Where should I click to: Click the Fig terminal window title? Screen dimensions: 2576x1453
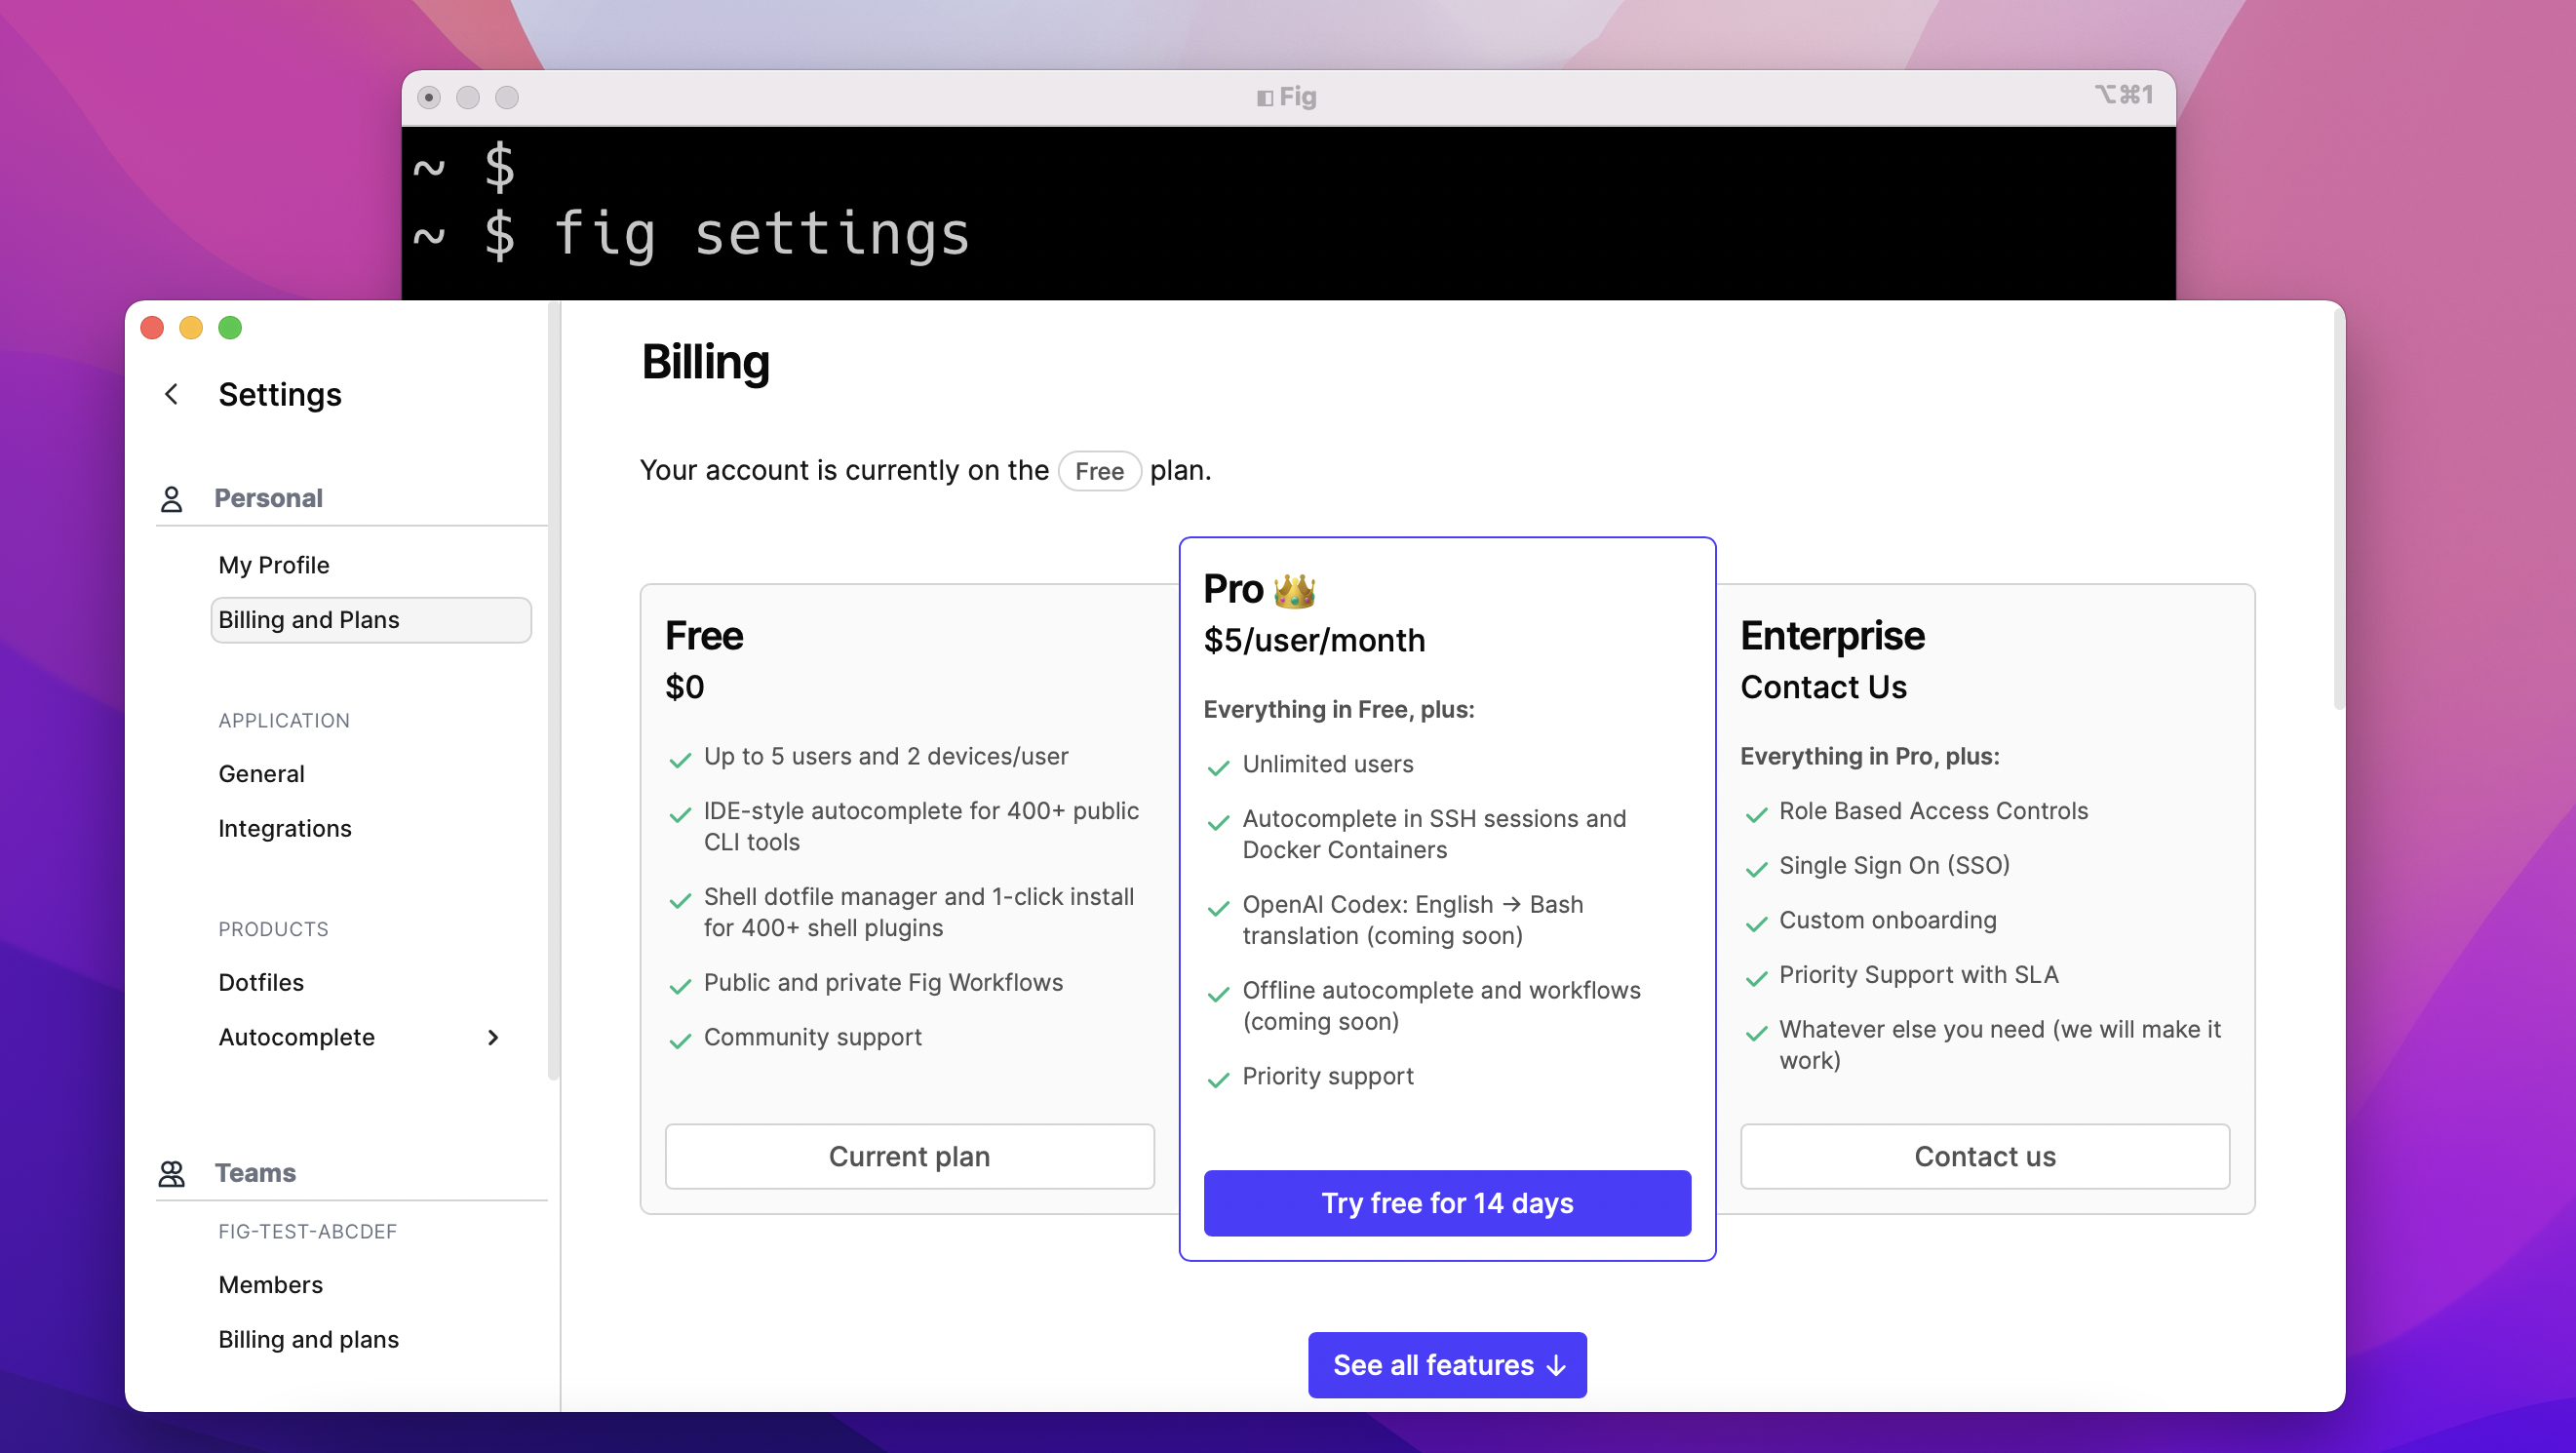(x=1297, y=97)
